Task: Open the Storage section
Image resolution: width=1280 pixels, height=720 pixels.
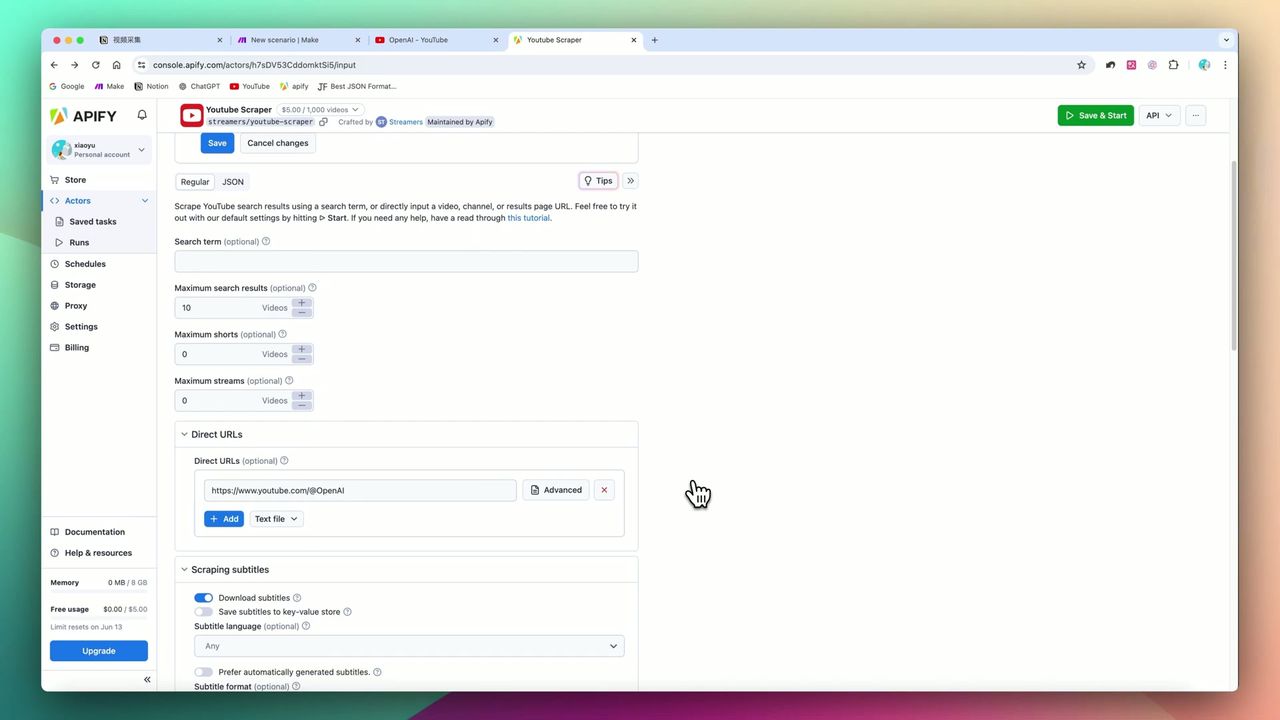Action: (79, 284)
